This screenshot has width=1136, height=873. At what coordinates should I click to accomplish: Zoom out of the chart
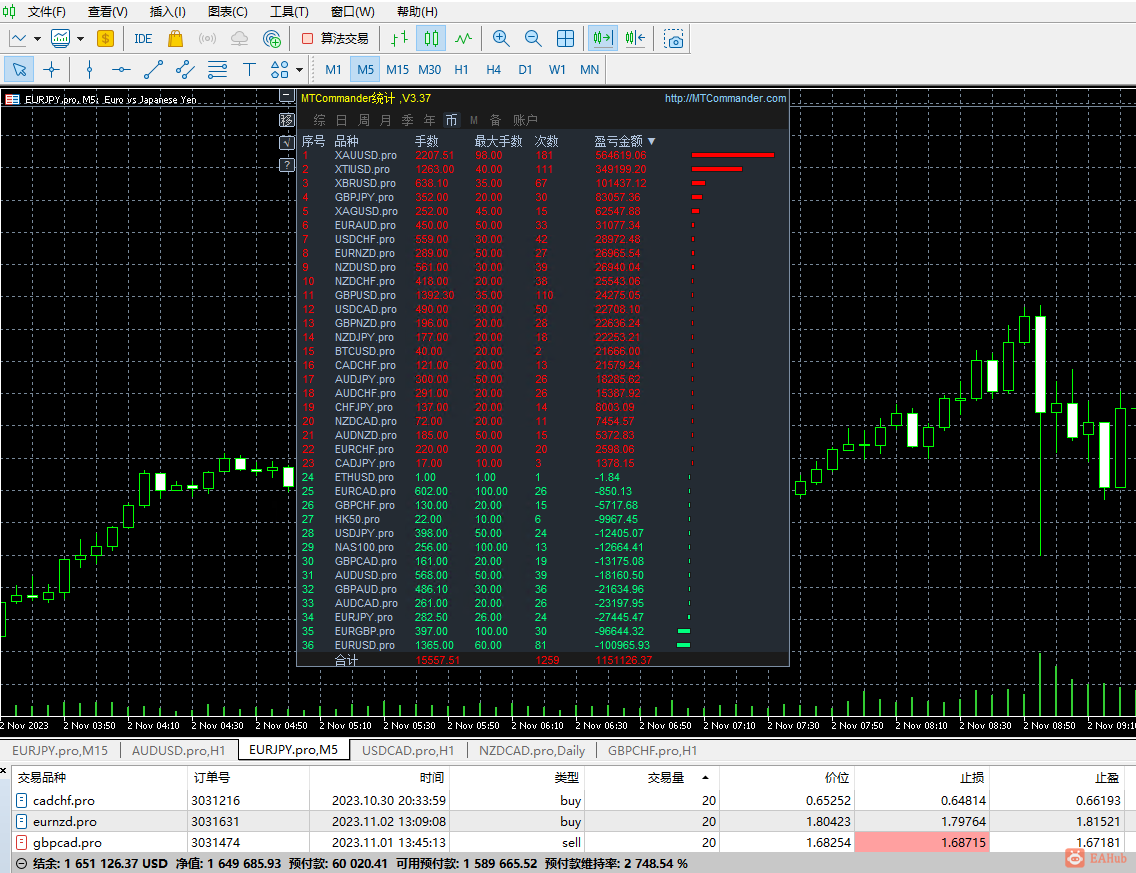pyautogui.click(x=533, y=38)
